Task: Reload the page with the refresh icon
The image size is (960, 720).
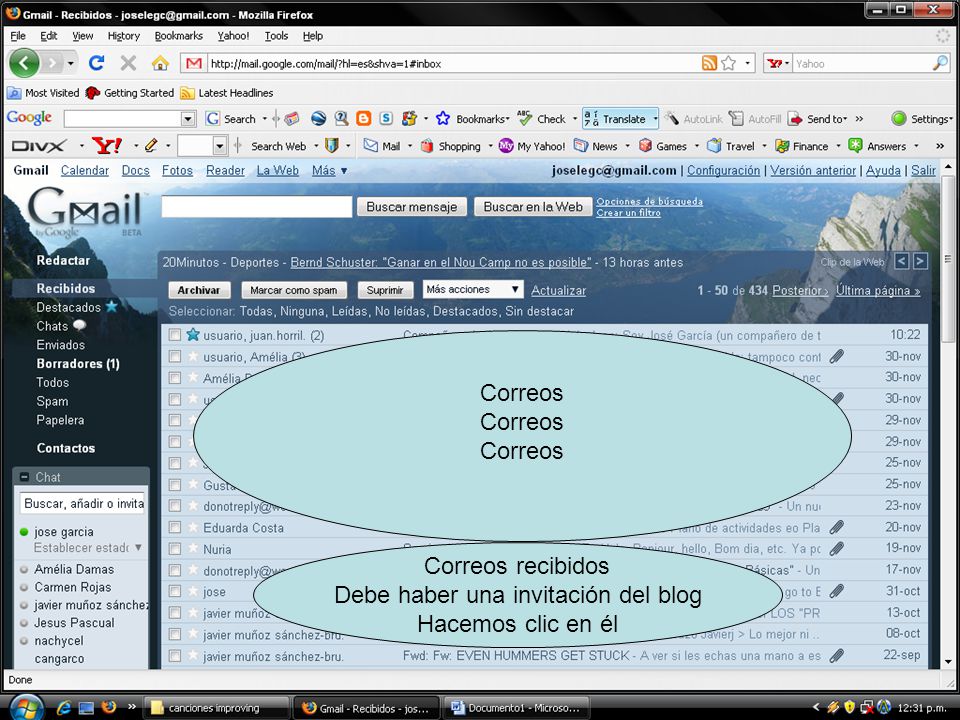Action: [x=96, y=63]
